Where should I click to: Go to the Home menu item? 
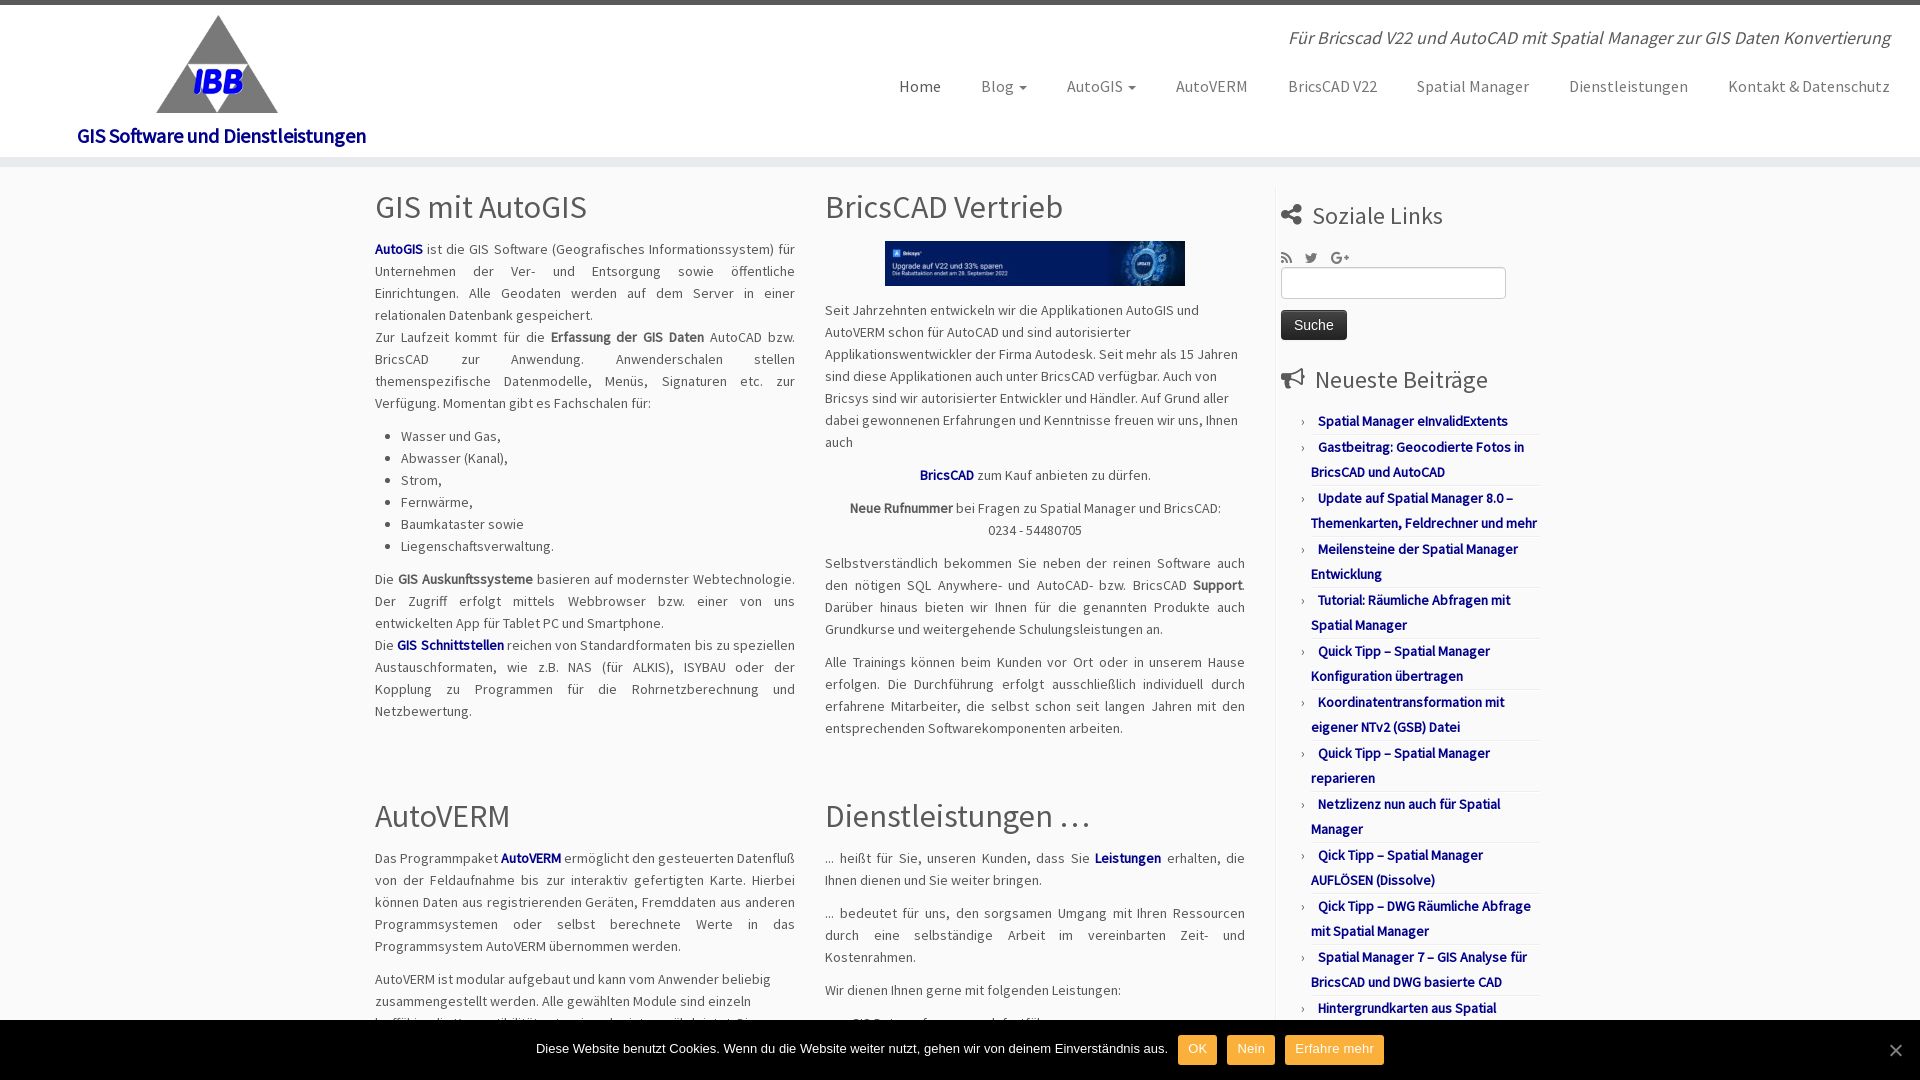(x=919, y=86)
